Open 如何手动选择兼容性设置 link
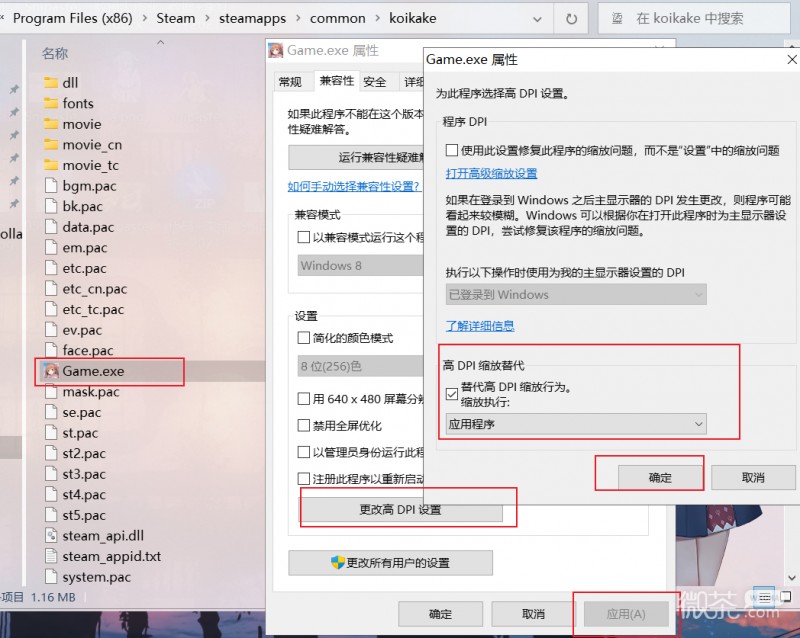This screenshot has width=800, height=638. (x=354, y=187)
